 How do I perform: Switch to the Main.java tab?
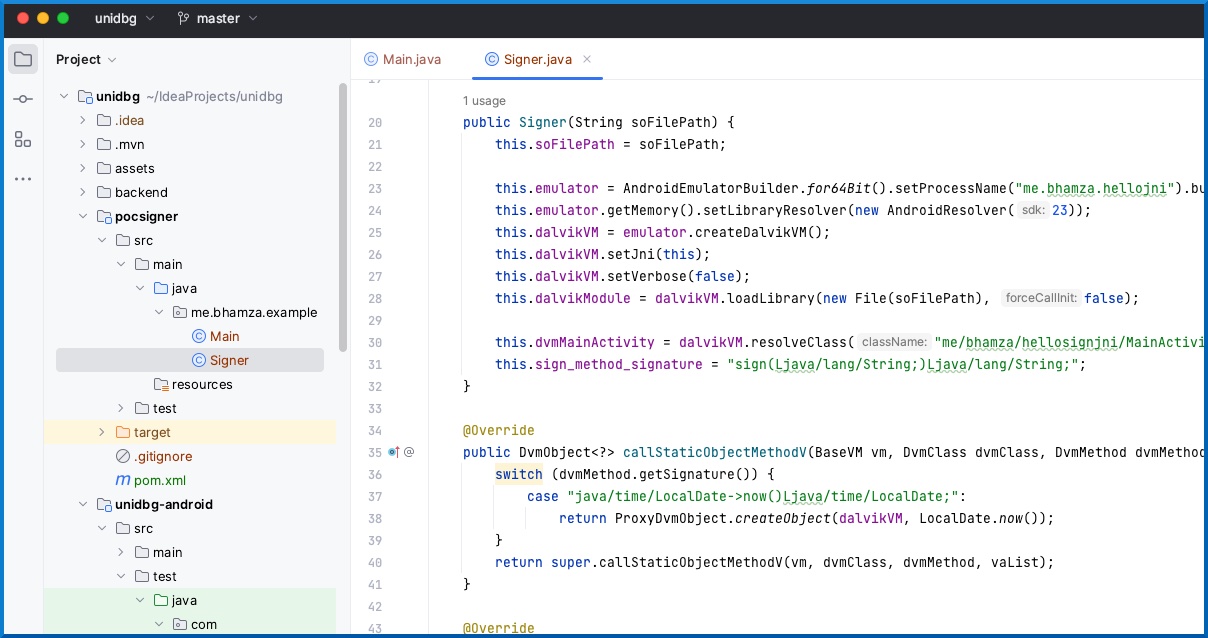point(410,59)
